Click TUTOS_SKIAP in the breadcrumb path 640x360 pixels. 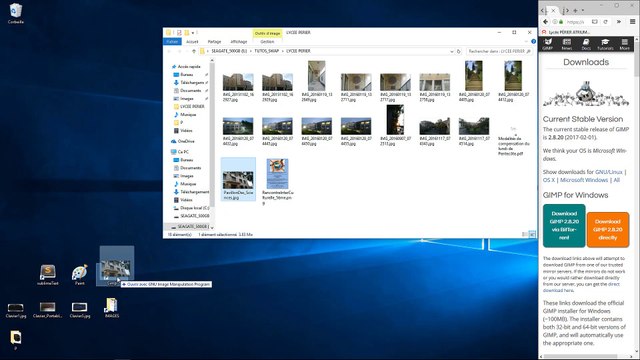267,51
